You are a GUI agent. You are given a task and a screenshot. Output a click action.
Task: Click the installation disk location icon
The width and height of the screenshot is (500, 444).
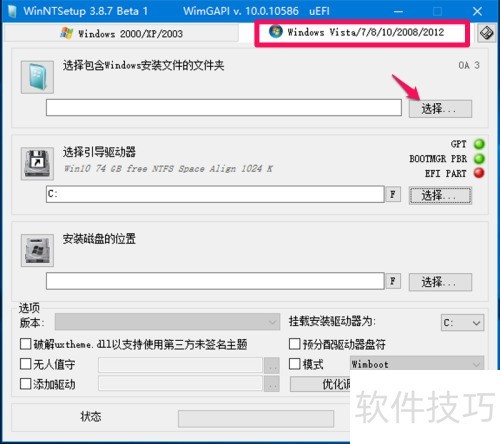pos(37,250)
